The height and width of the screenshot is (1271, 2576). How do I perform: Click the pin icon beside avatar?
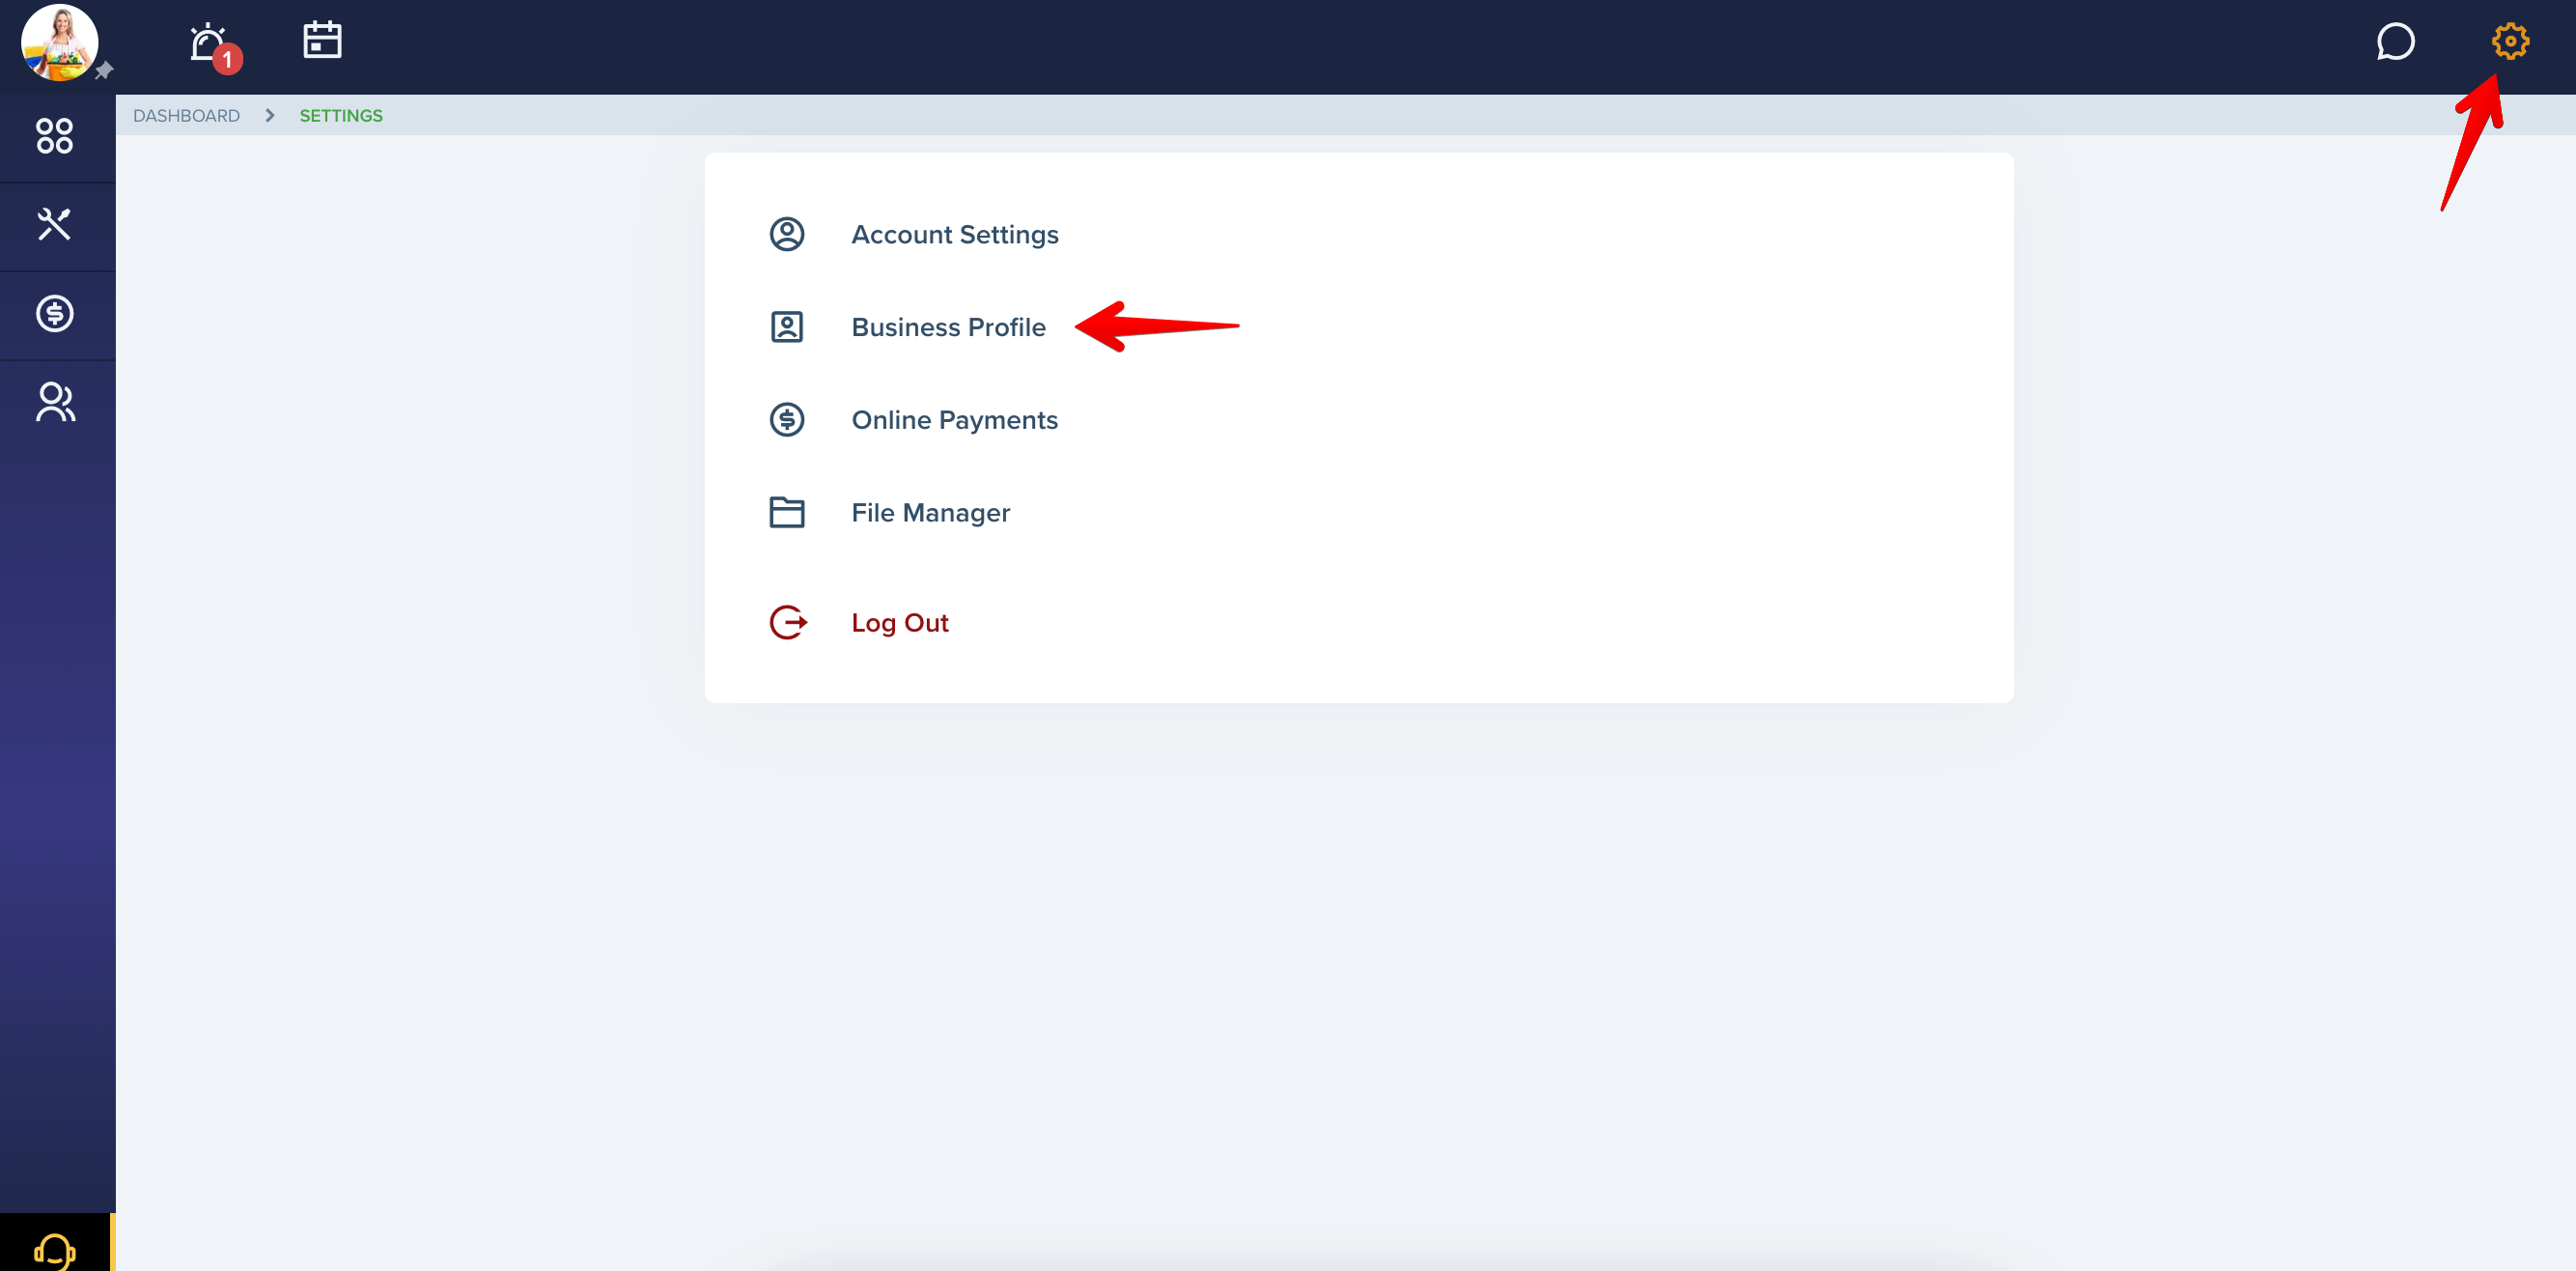(104, 70)
